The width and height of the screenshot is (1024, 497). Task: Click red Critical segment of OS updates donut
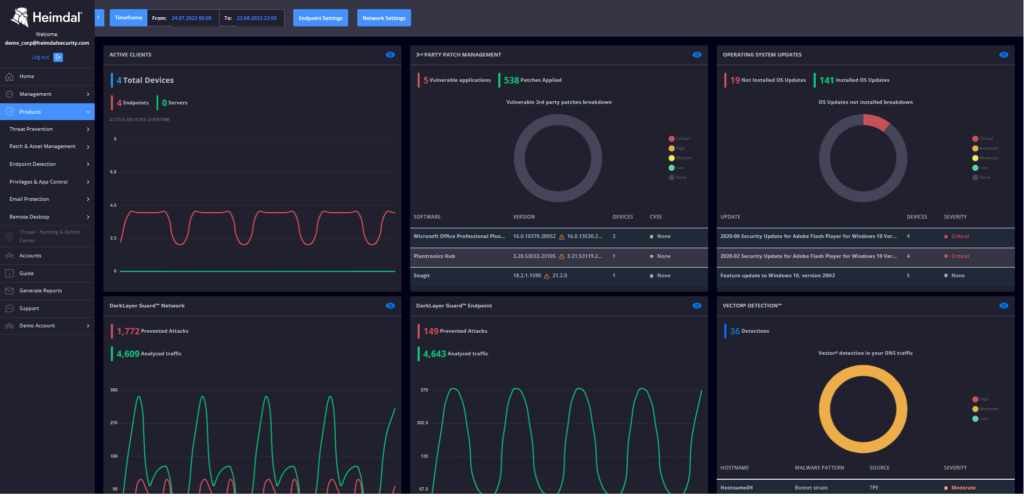(x=877, y=122)
